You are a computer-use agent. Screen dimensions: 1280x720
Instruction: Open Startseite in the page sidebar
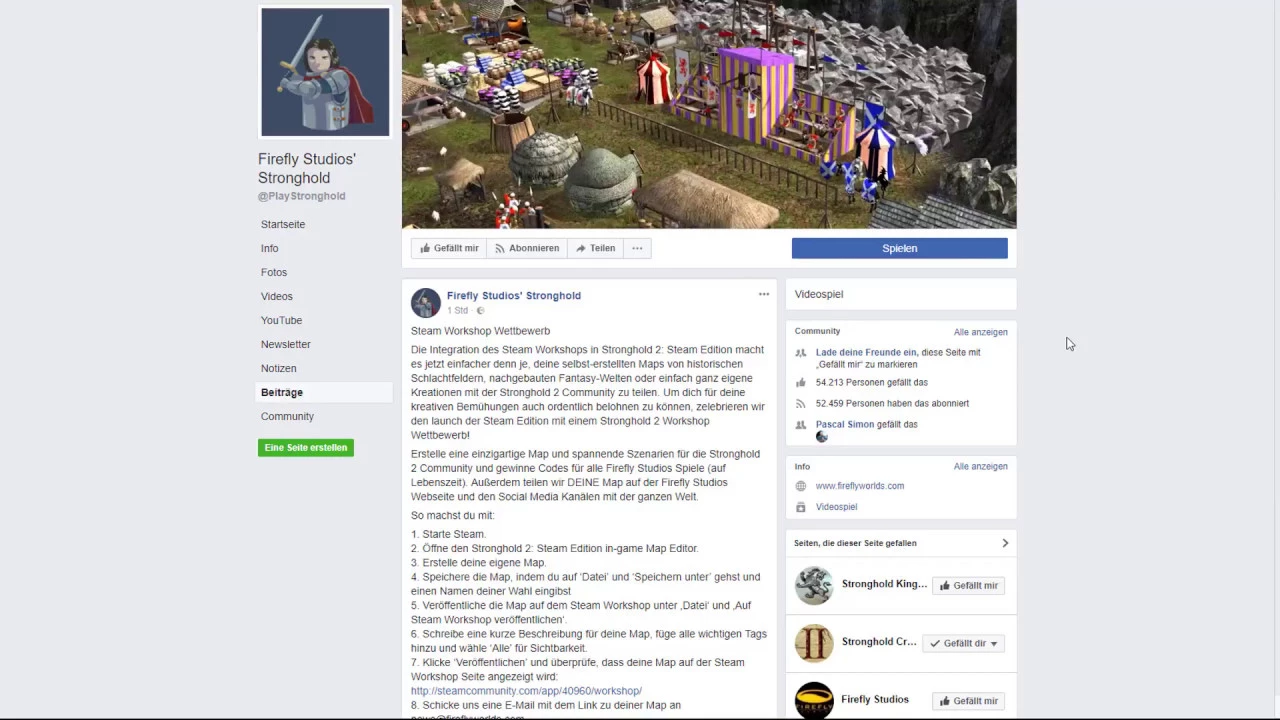coord(283,224)
